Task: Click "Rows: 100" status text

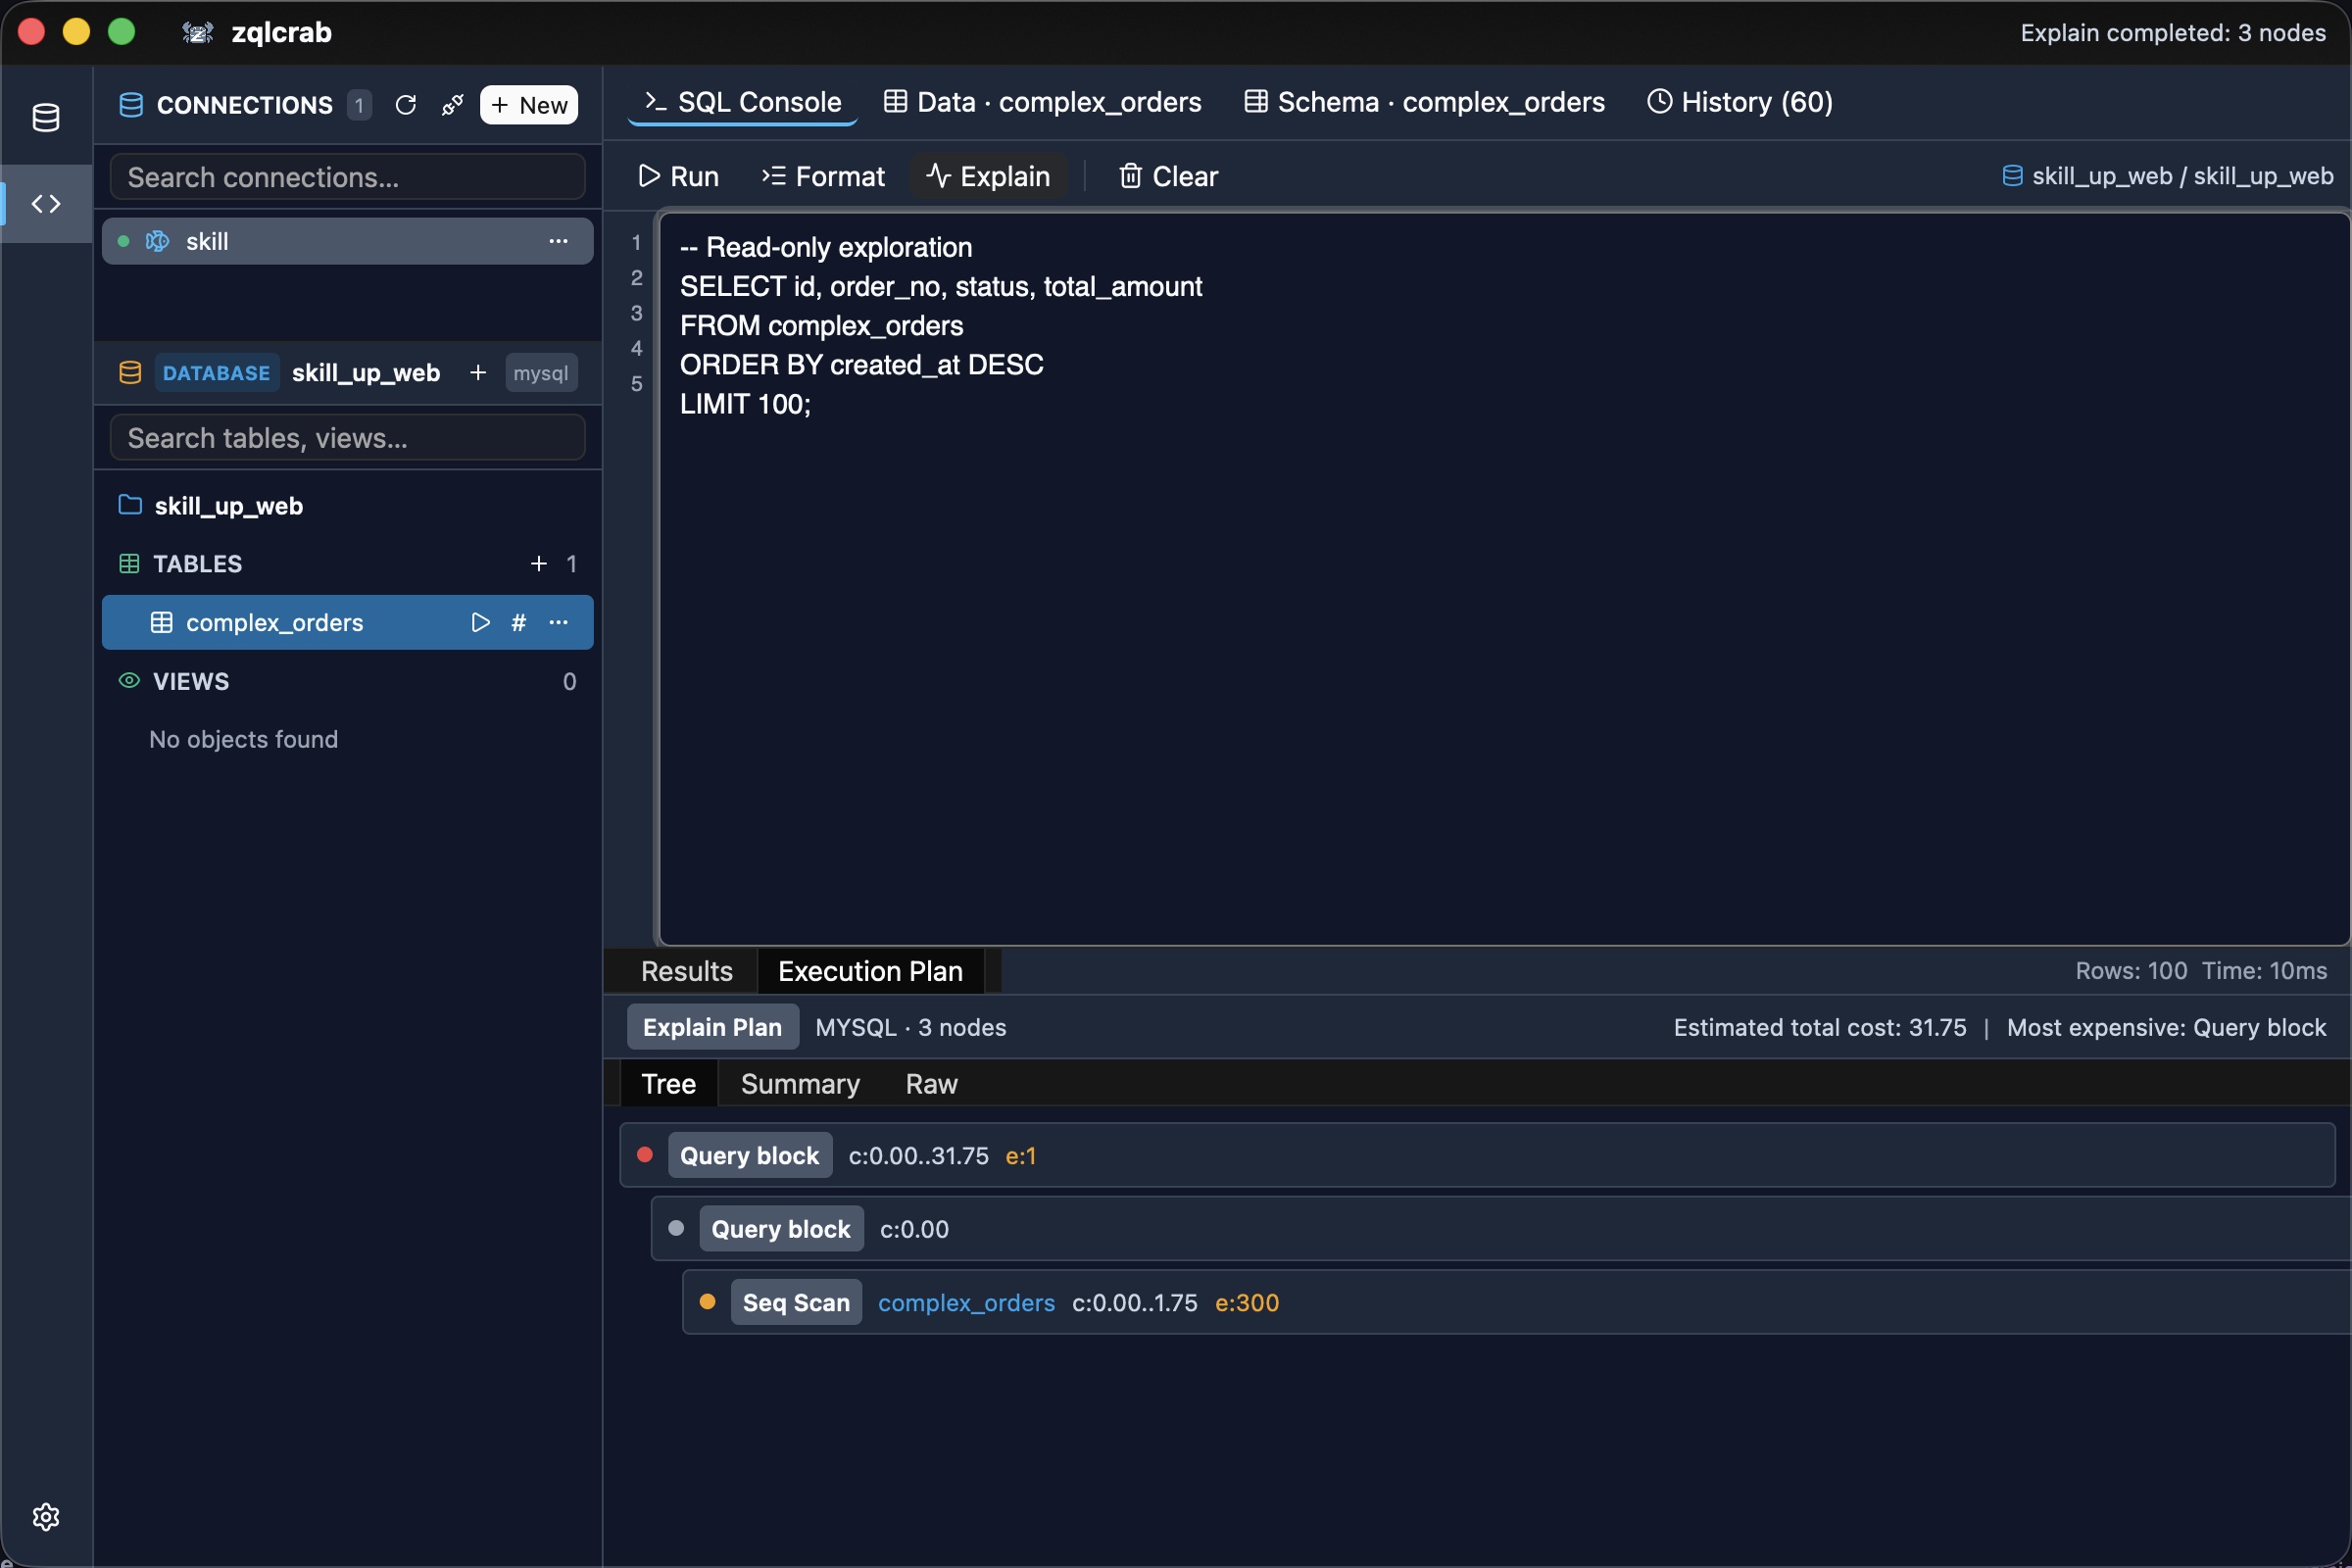Action: point(2131,971)
